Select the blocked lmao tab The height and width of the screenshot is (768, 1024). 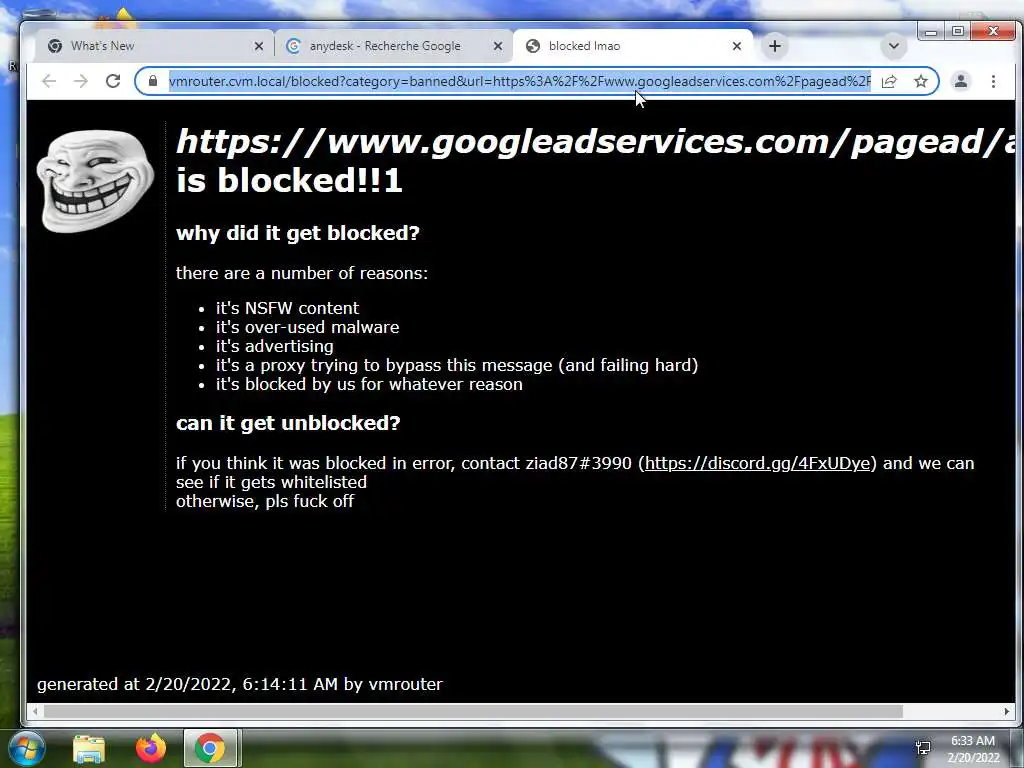[x=632, y=46]
